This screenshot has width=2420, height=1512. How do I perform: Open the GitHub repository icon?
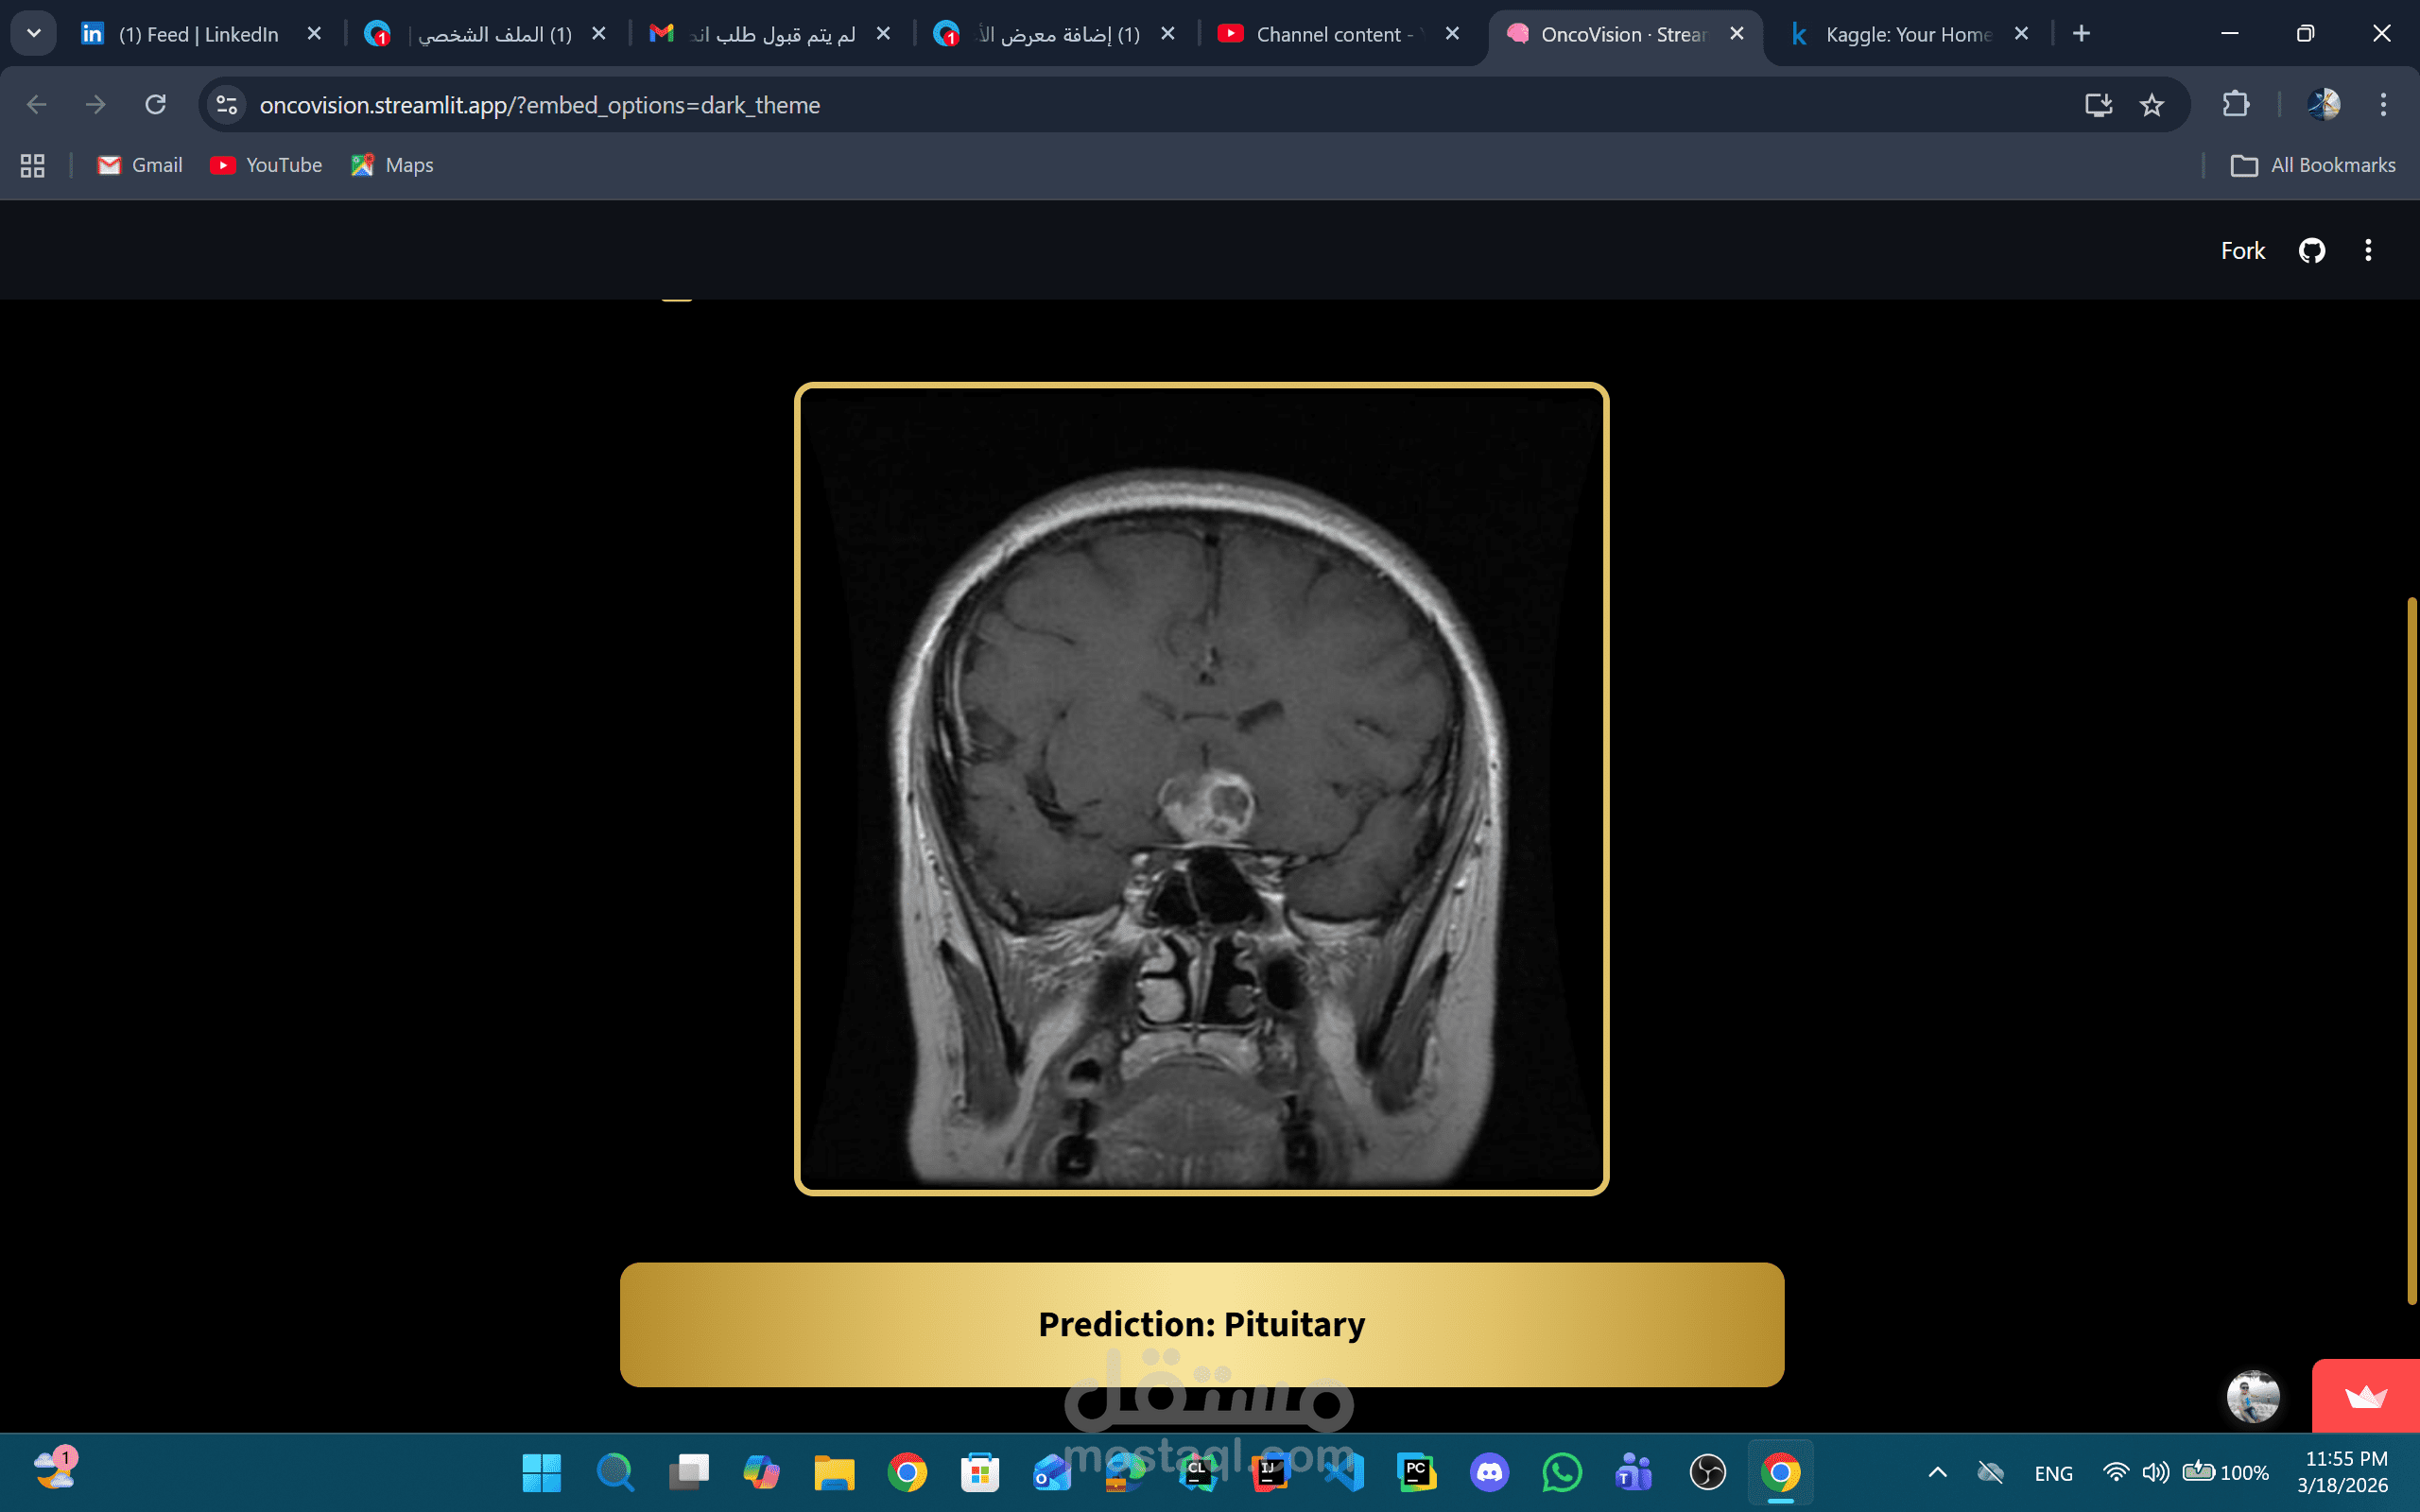(x=2311, y=250)
